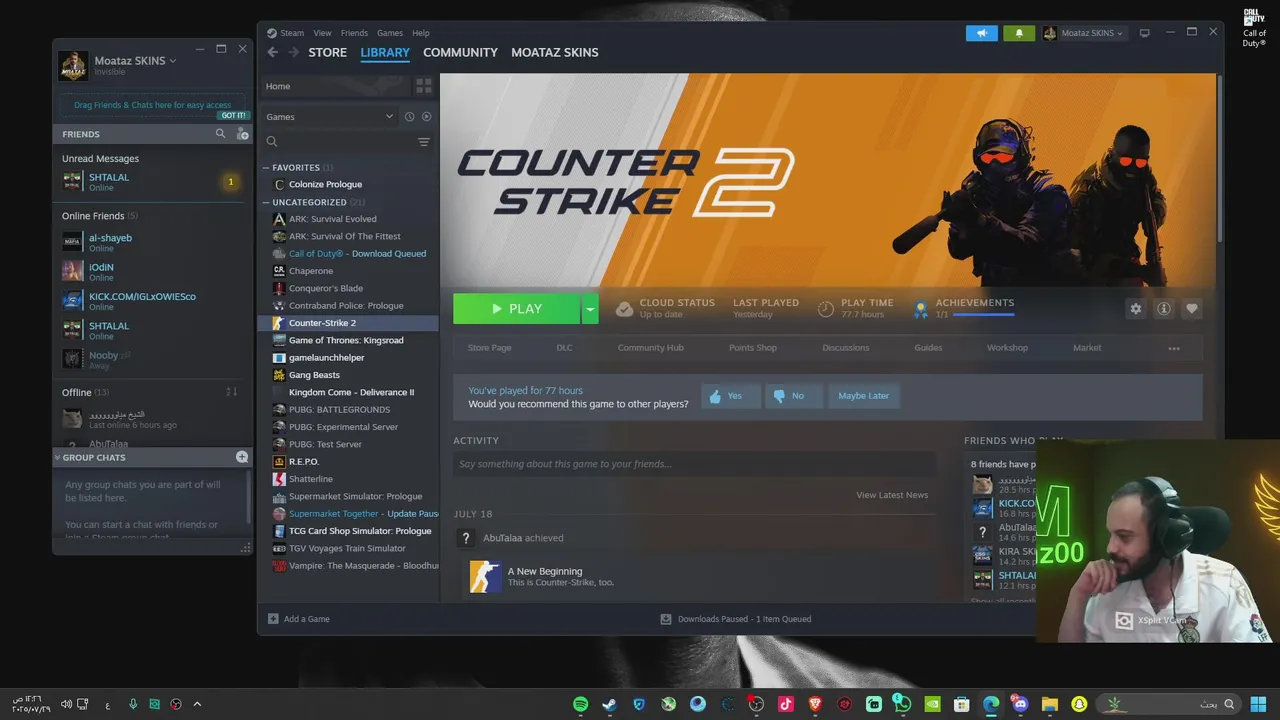Image resolution: width=1280 pixels, height=720 pixels.
Task: Open the dropdown arrow next to PLAY
Action: [x=590, y=309]
